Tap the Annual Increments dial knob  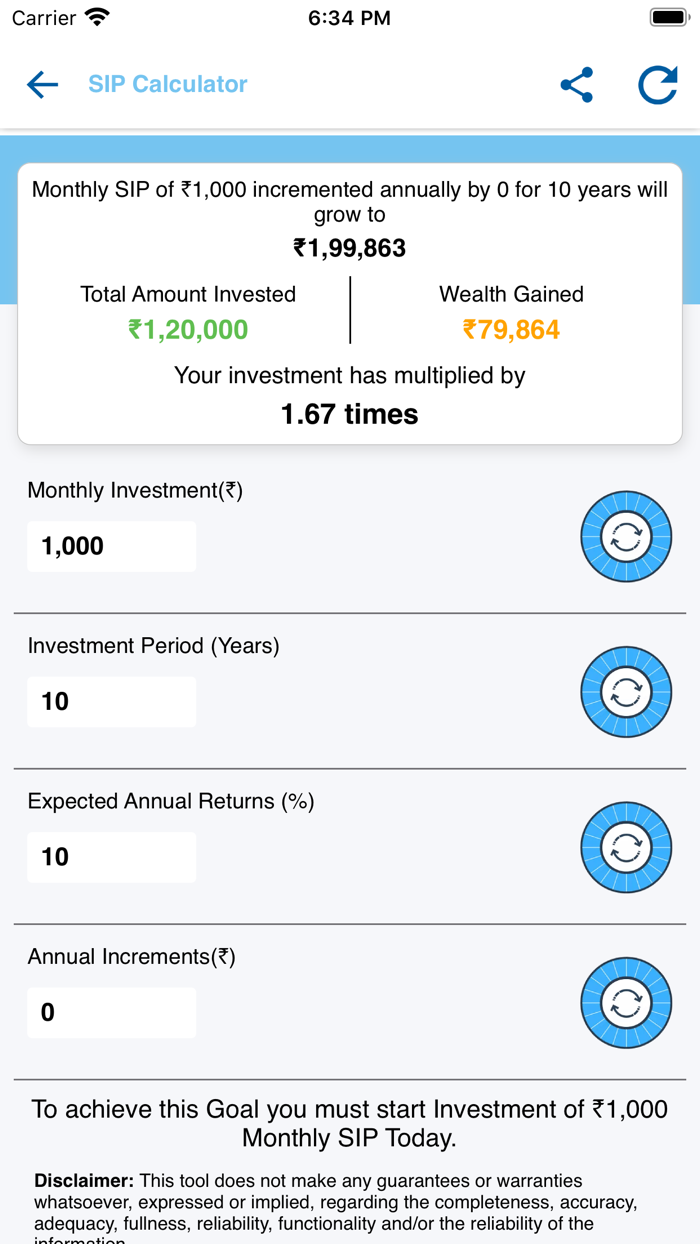(626, 1003)
